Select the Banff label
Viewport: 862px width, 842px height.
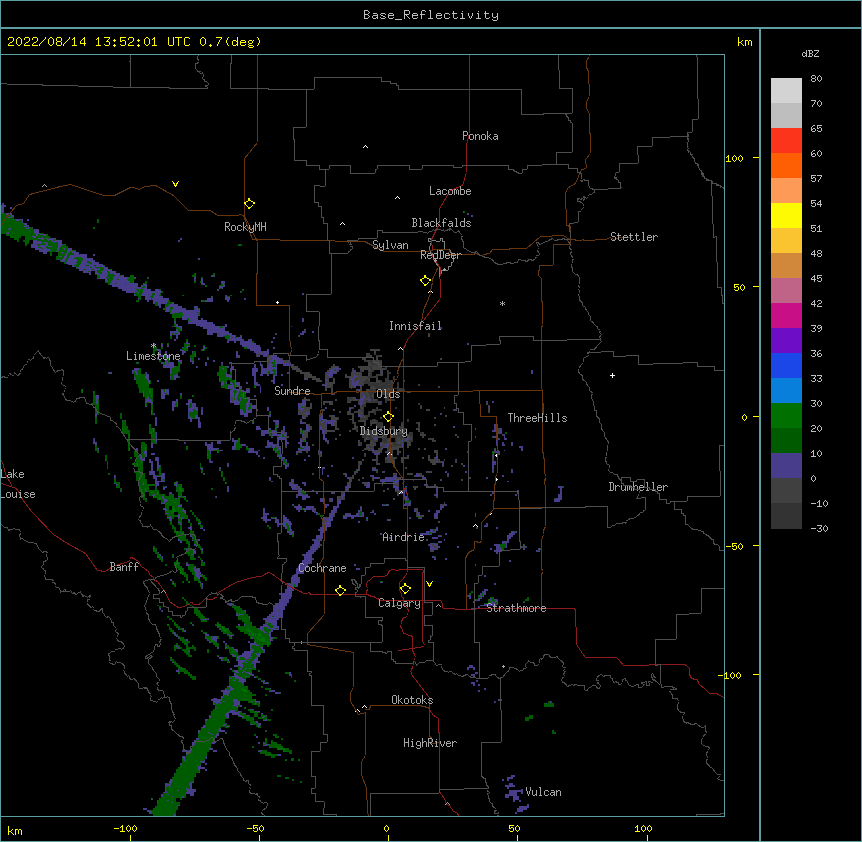pos(124,567)
